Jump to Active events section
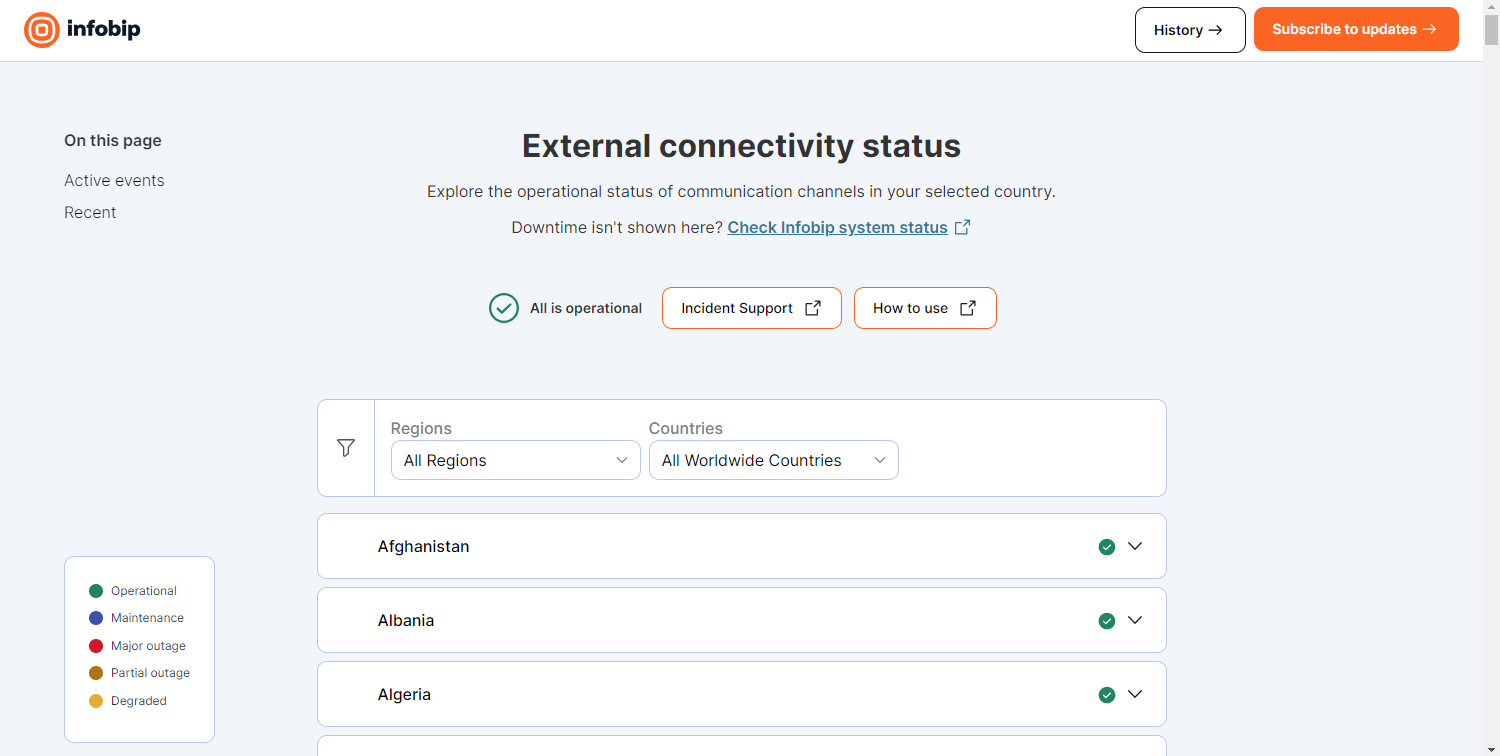This screenshot has height=756, width=1500. tap(114, 180)
